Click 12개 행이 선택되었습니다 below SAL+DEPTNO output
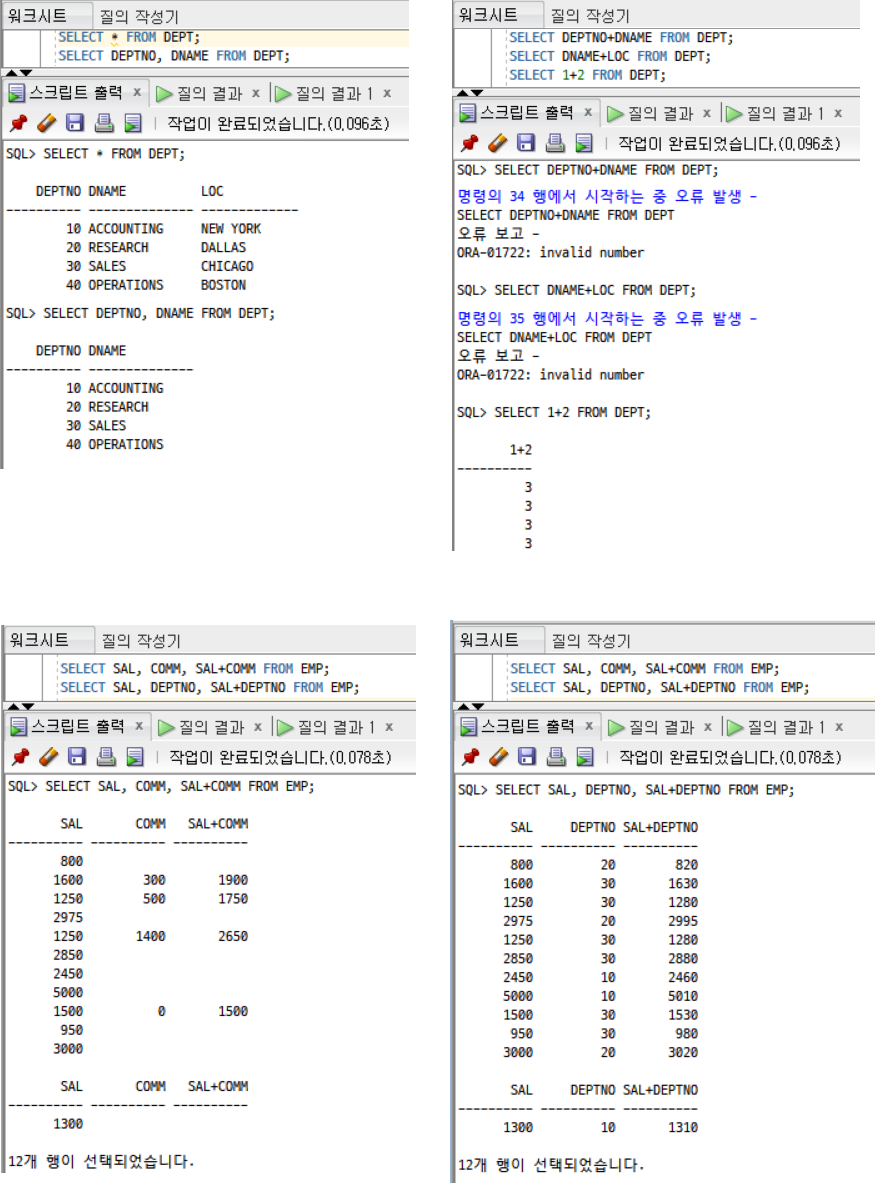 pos(551,1164)
